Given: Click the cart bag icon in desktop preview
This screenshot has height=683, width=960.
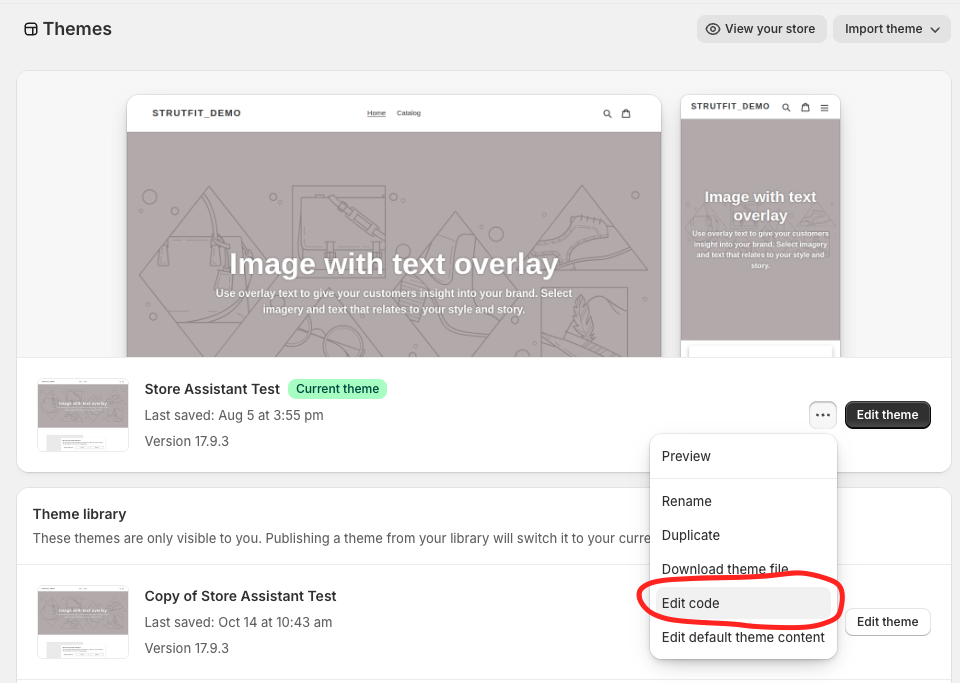Looking at the screenshot, I should tap(626, 113).
